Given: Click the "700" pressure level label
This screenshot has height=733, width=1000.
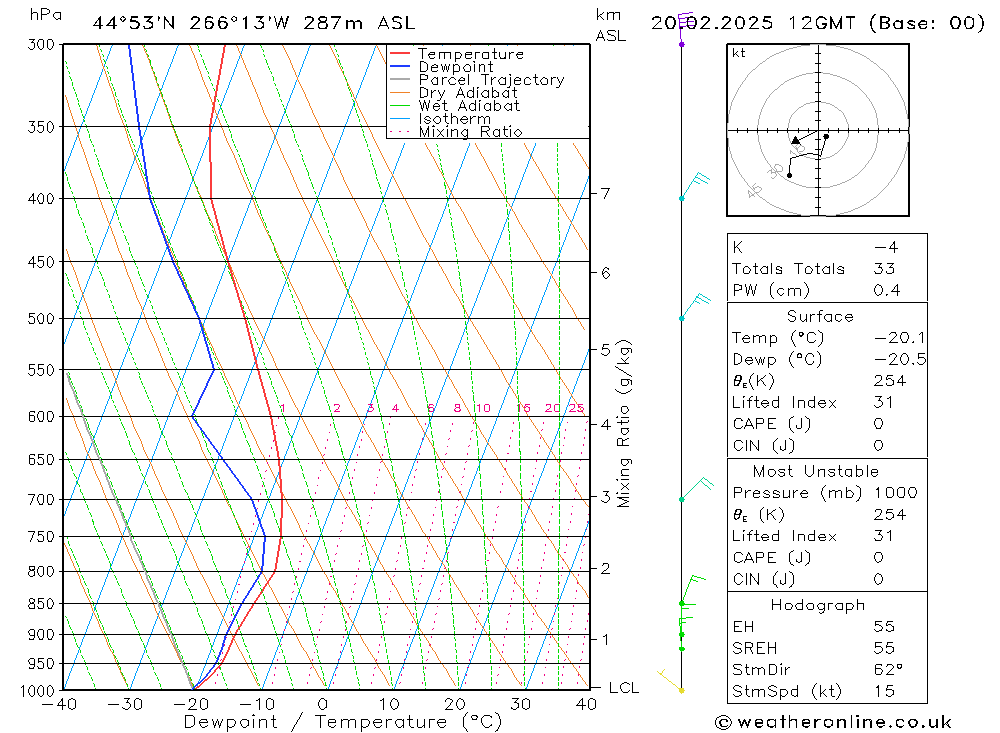Looking at the screenshot, I should [41, 500].
